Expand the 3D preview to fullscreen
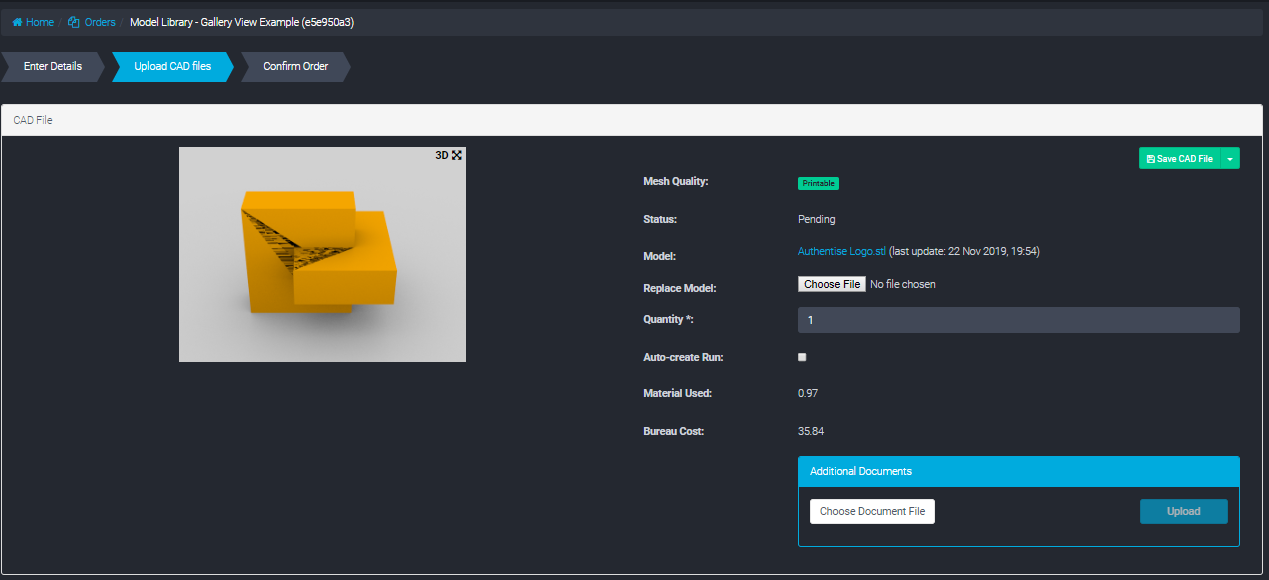 457,155
